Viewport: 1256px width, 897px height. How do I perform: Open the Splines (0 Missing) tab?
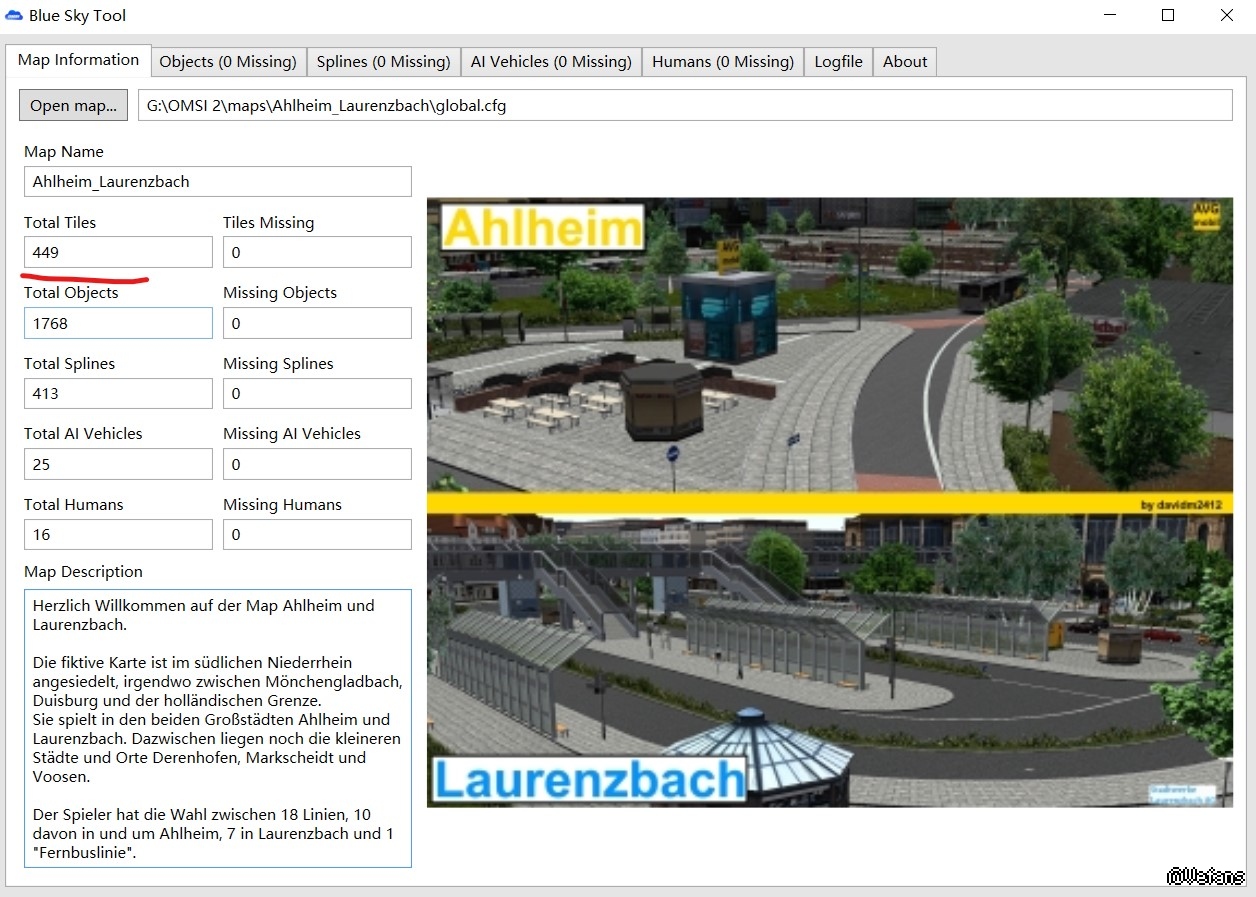click(x=383, y=62)
